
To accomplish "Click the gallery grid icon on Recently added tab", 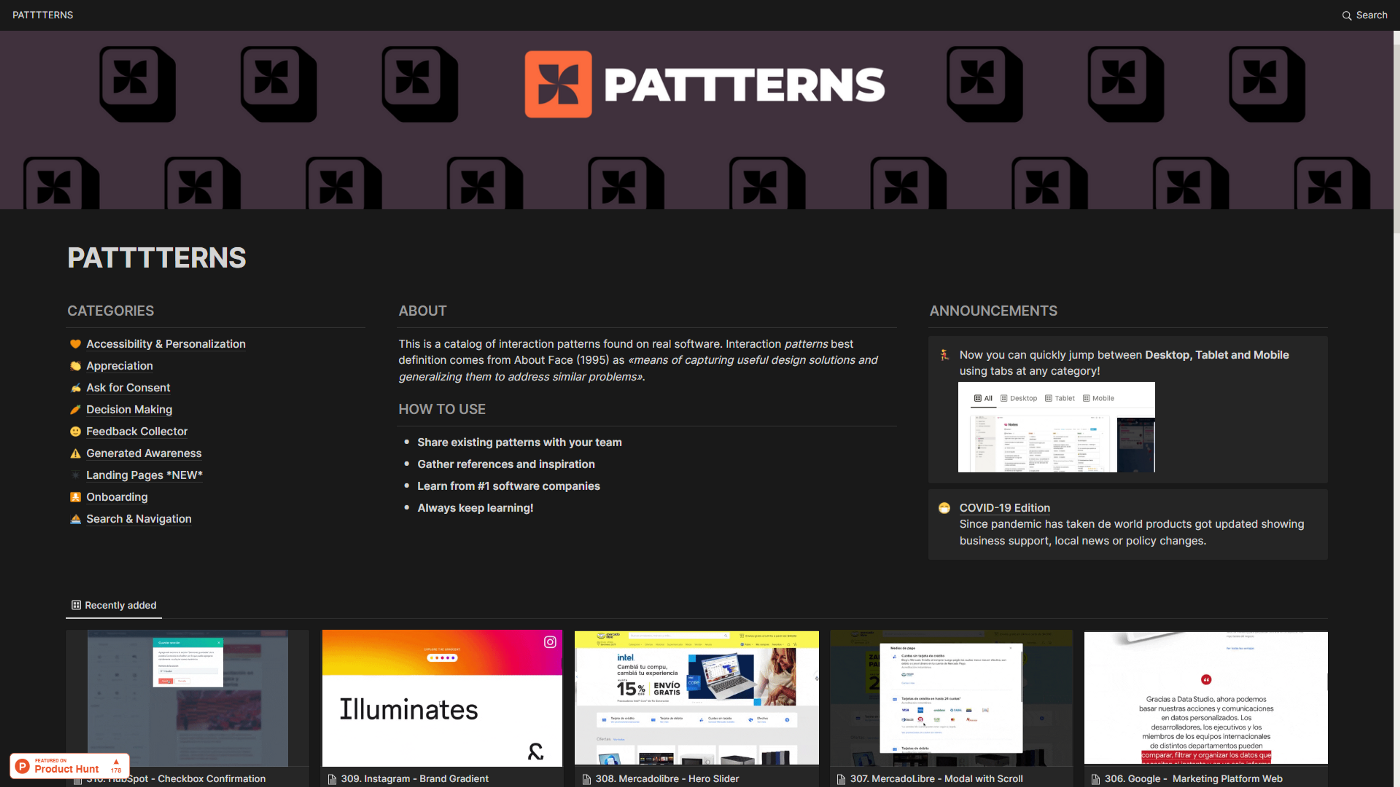I will (76, 605).
